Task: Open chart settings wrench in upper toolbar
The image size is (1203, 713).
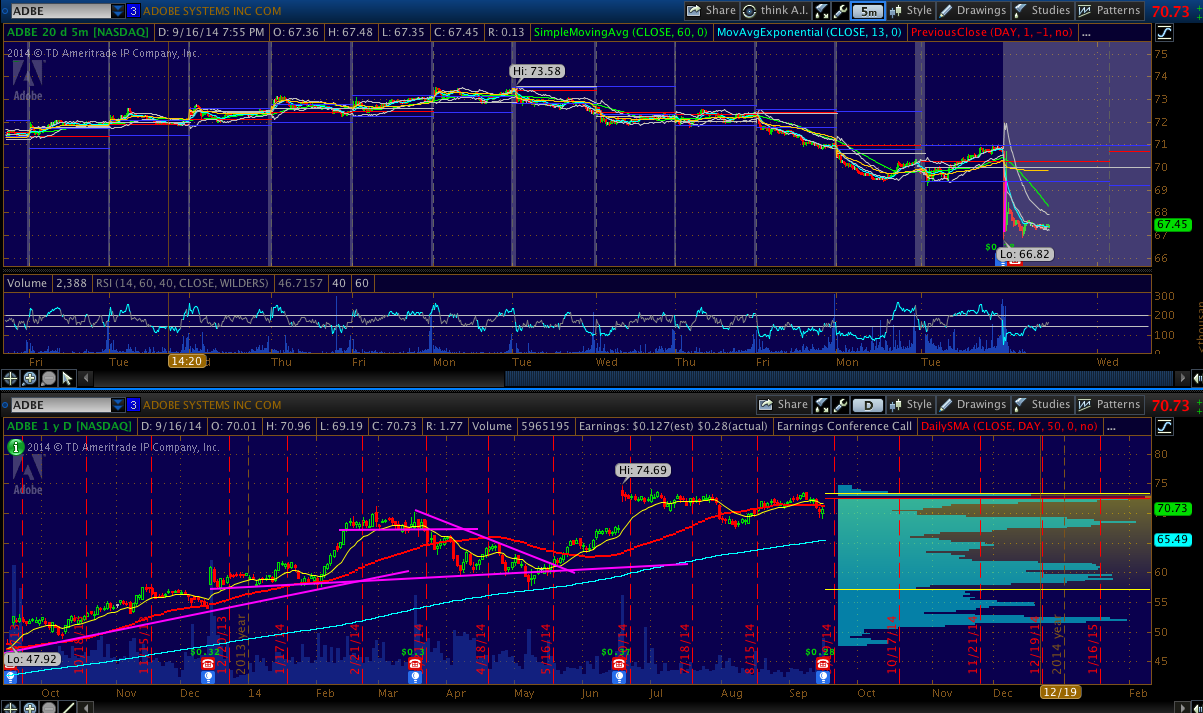Action: (x=841, y=11)
